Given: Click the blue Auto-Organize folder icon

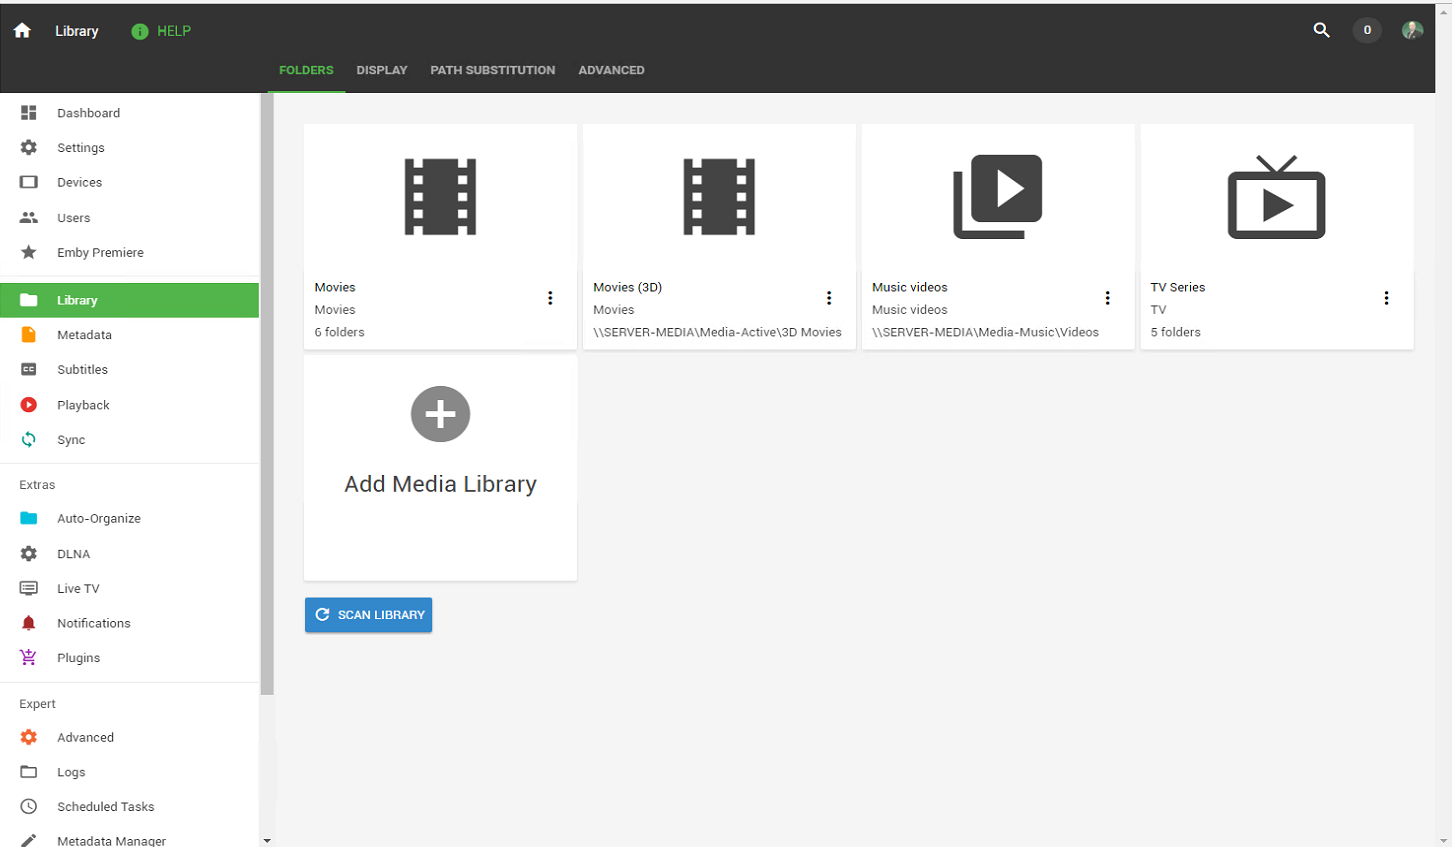Looking at the screenshot, I should [x=29, y=519].
